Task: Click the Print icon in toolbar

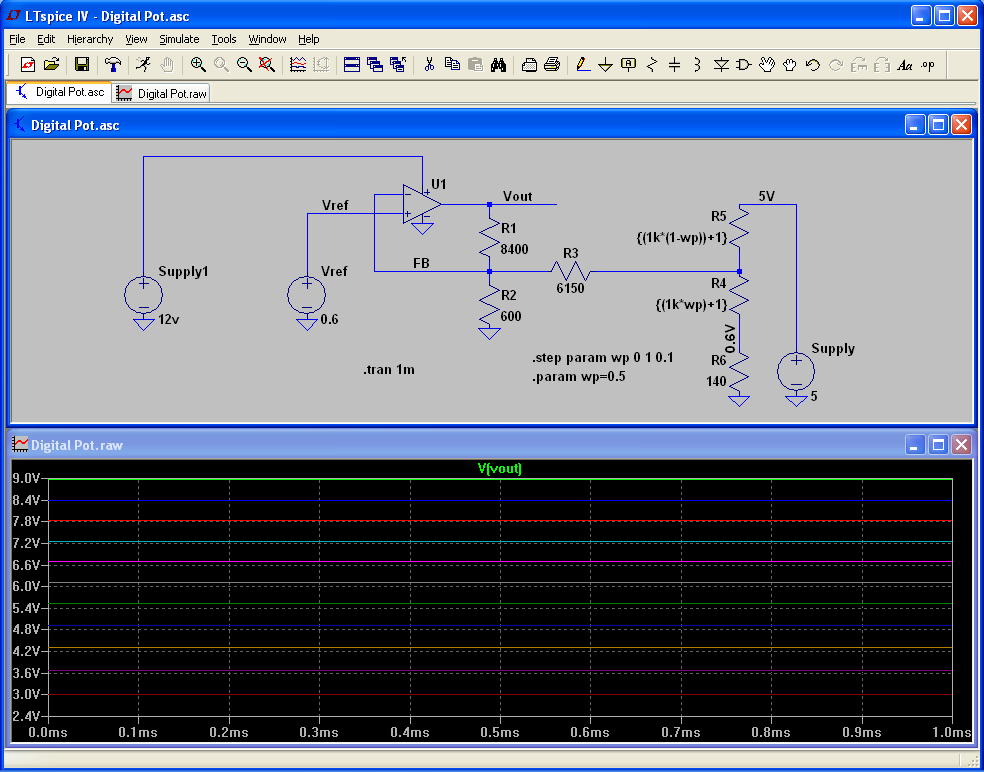Action: [552, 64]
